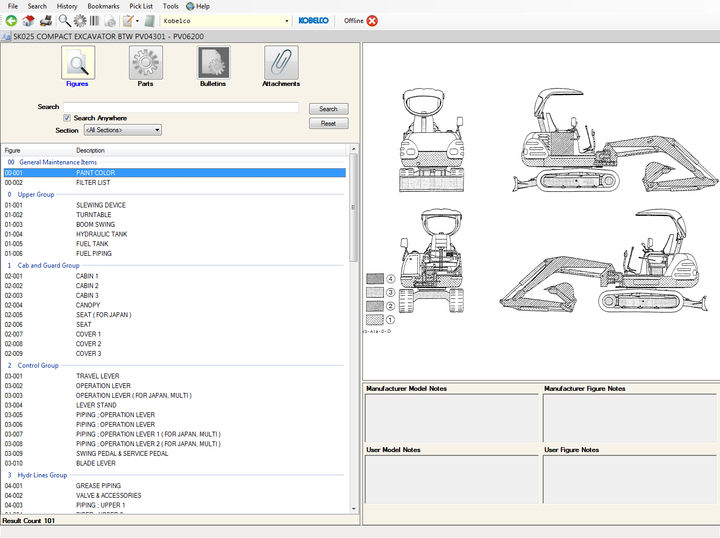Select figure 04-002 VALVE & ACCESSORIES
This screenshot has width=720, height=538.
(174, 495)
